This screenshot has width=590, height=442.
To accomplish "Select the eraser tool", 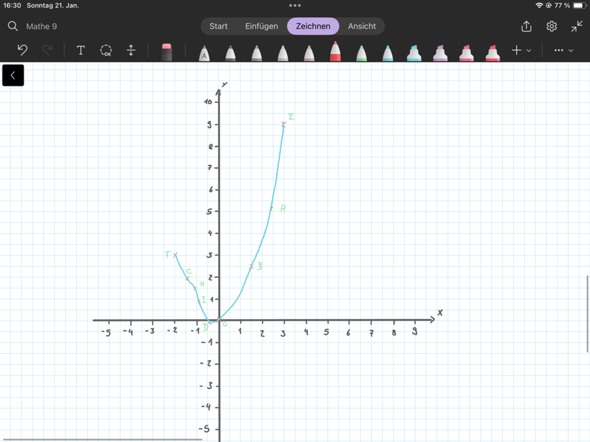I will click(166, 52).
